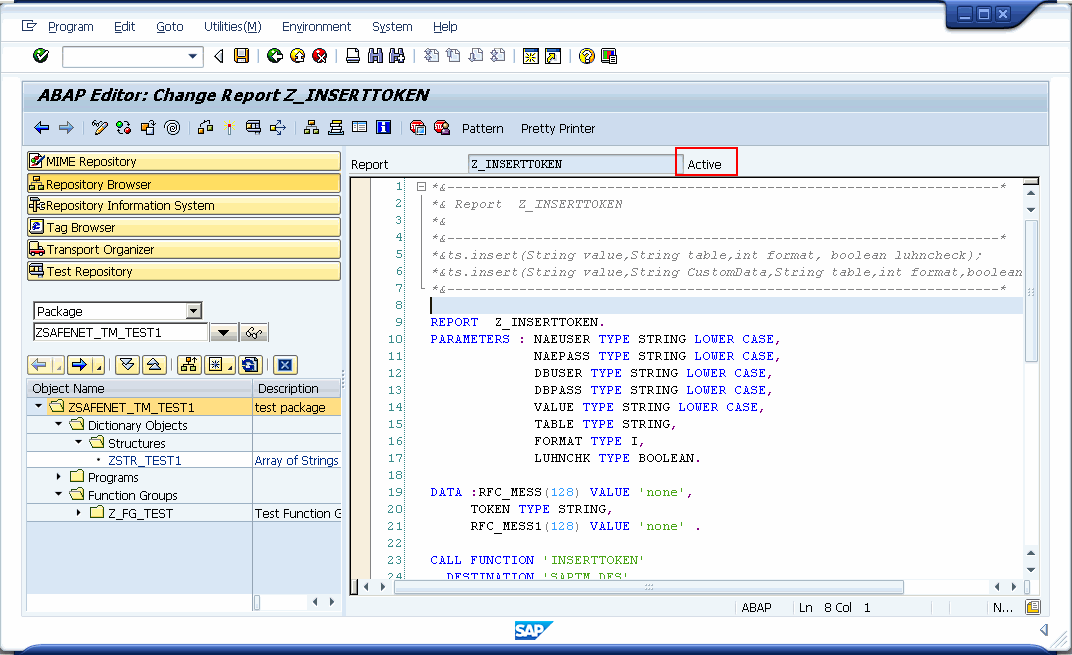The image size is (1072, 655).
Task: Go to previous object with blue left arrow
Action: (x=42, y=128)
